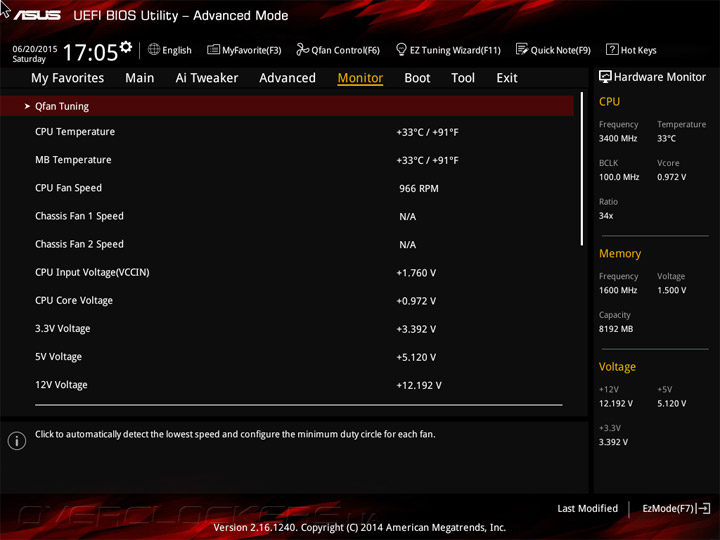Click EZ Tuning Wizard(F11) text

(455, 50)
